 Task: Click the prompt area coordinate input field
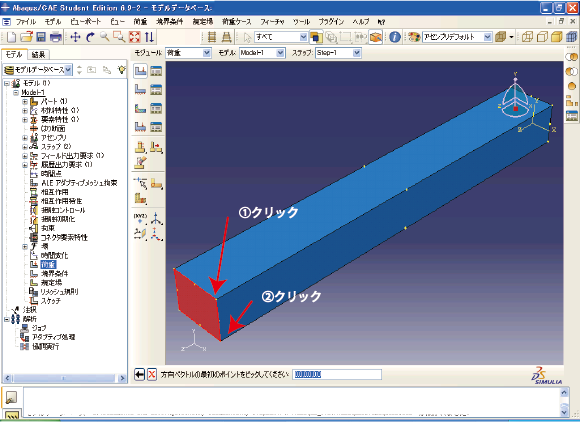[337, 375]
